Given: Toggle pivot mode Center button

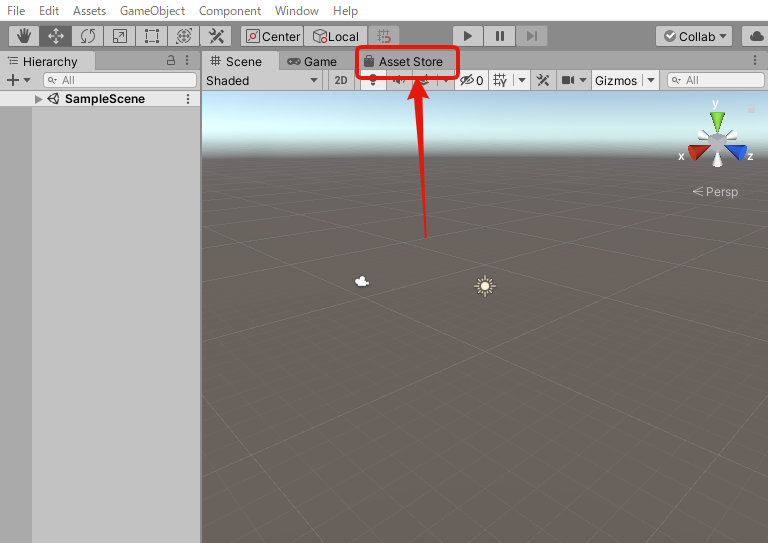Looking at the screenshot, I should tap(272, 36).
